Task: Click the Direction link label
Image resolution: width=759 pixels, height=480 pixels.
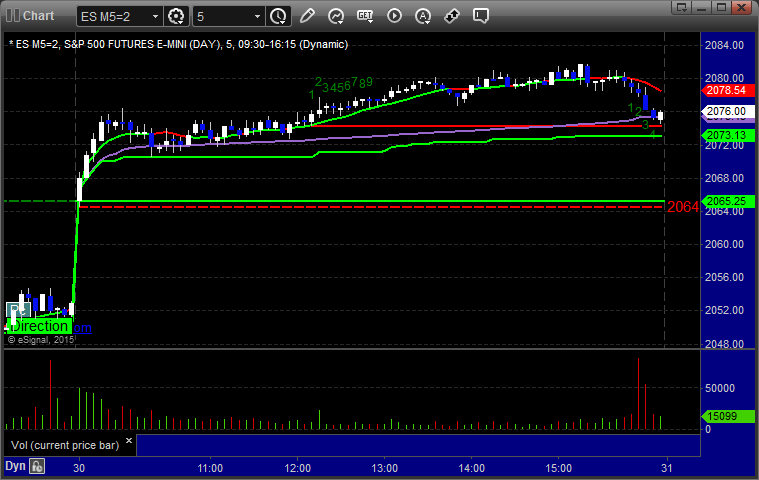Action: [40, 326]
